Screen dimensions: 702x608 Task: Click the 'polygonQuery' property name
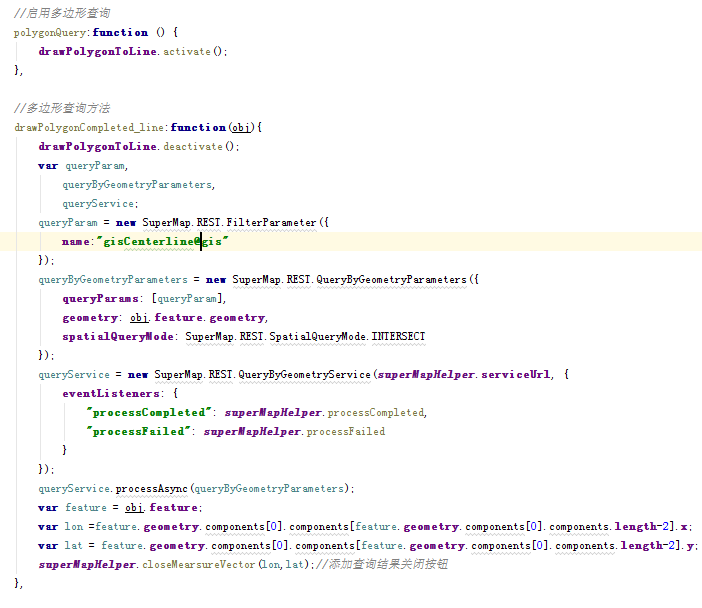[50, 33]
